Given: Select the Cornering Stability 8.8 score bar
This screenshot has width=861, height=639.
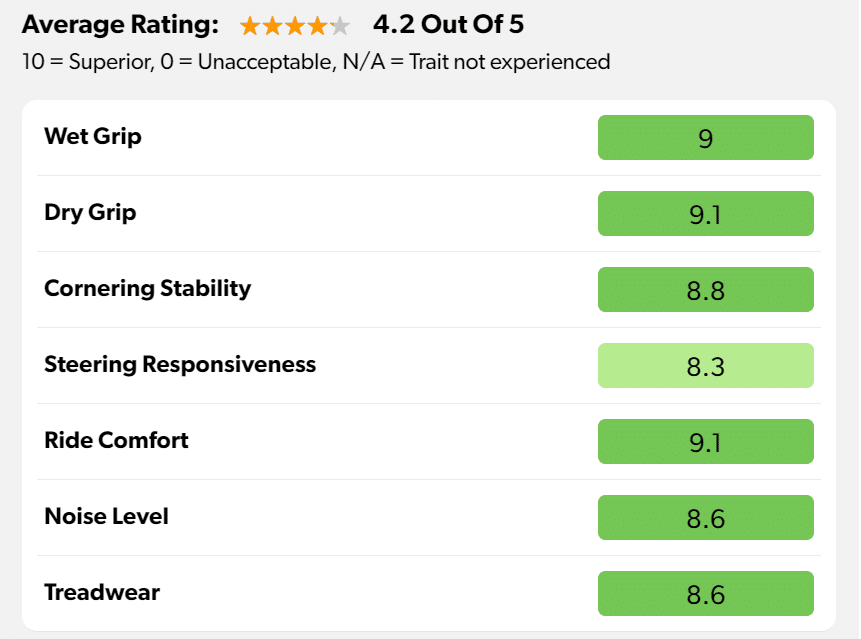Looking at the screenshot, I should (x=705, y=290).
